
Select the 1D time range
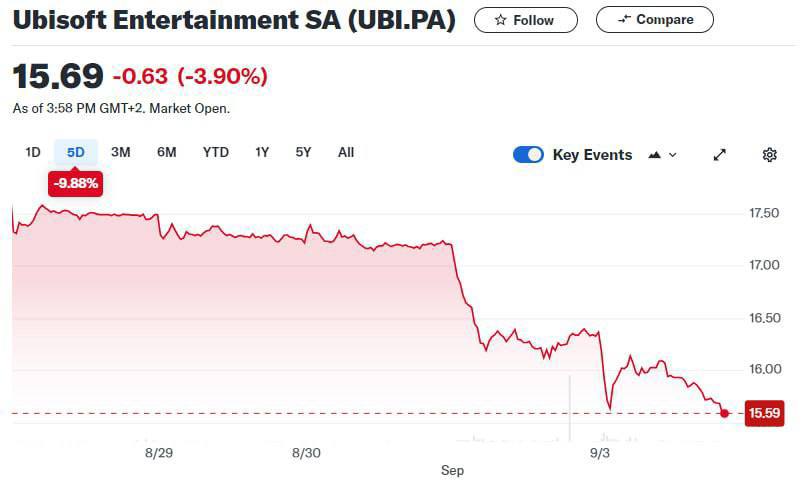coord(32,152)
